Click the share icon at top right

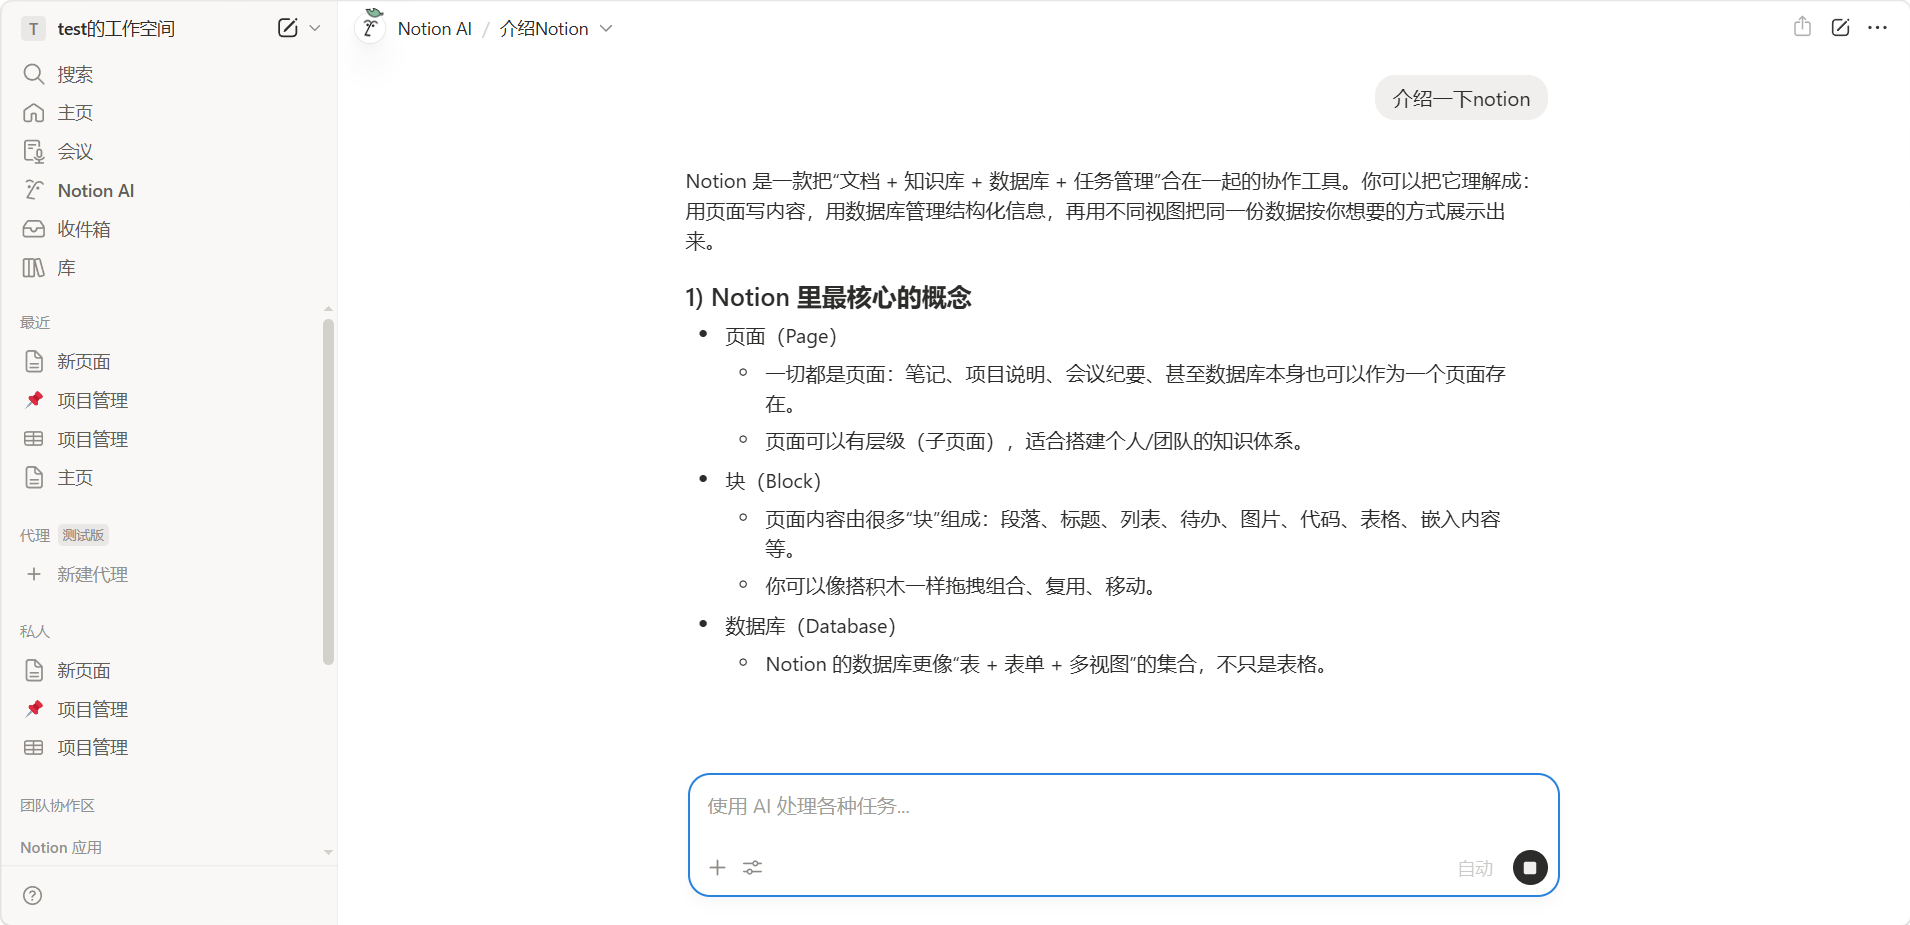(x=1802, y=27)
